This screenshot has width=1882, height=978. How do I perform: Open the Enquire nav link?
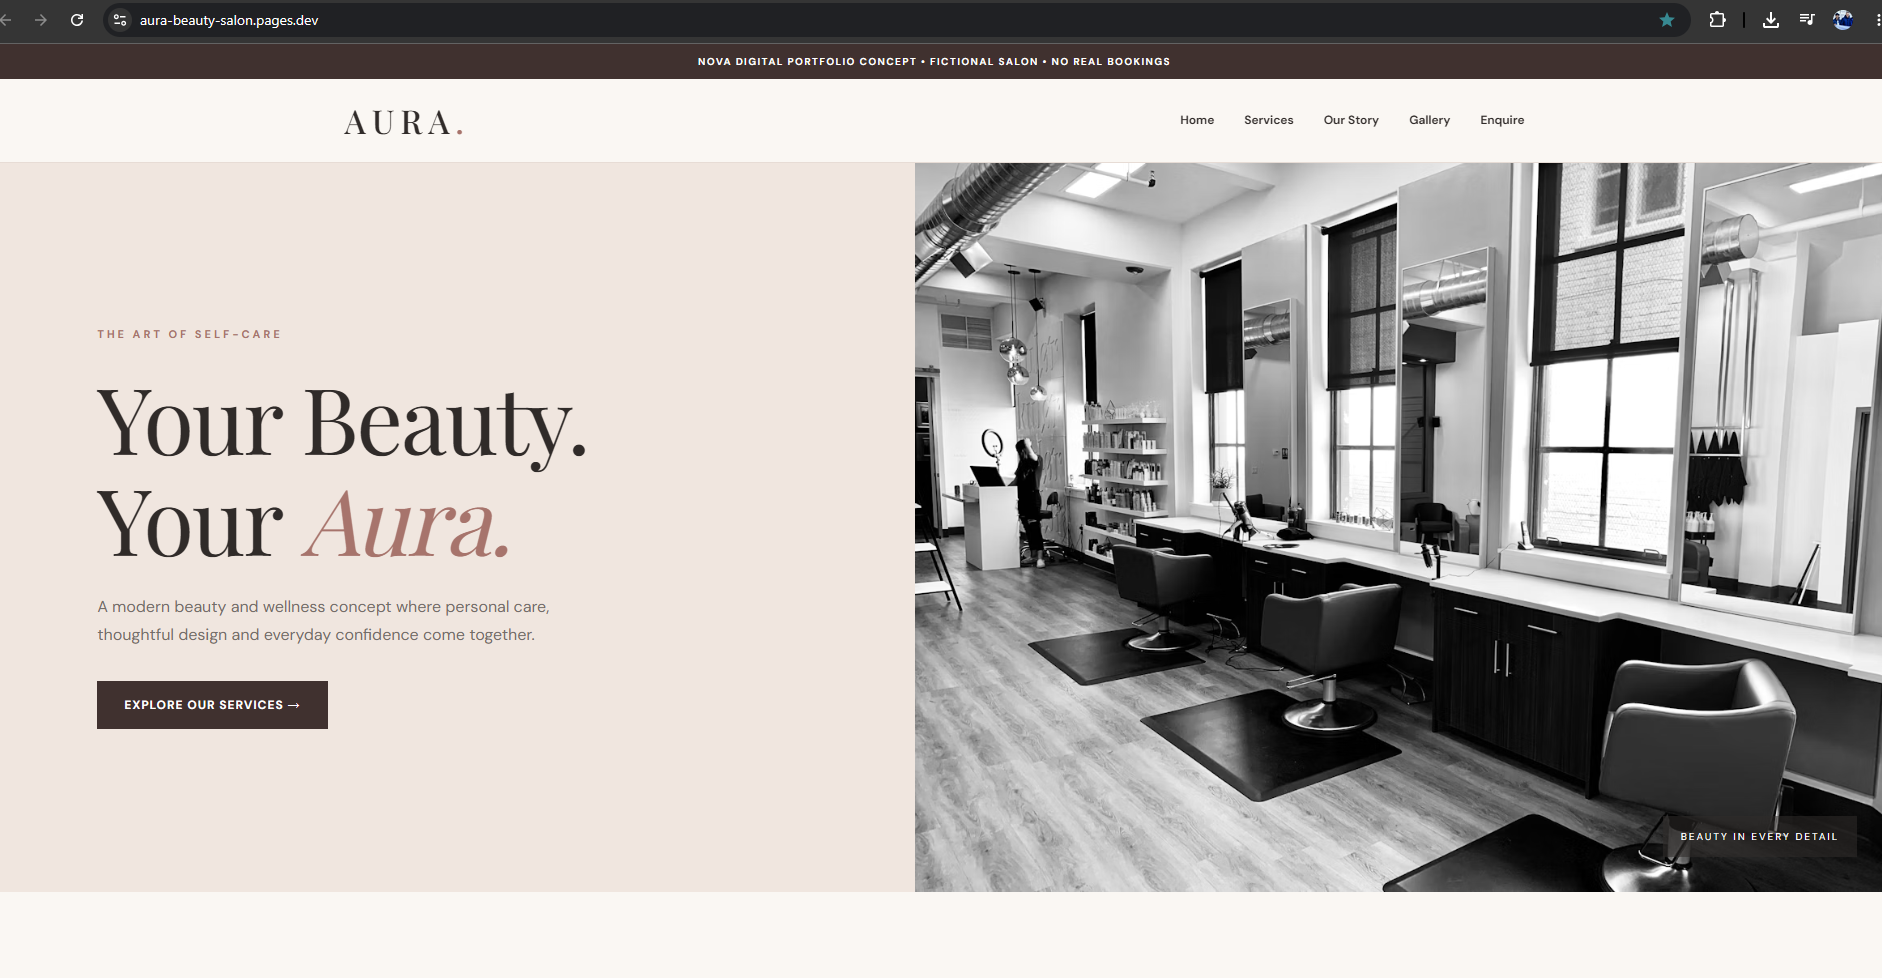(1502, 120)
